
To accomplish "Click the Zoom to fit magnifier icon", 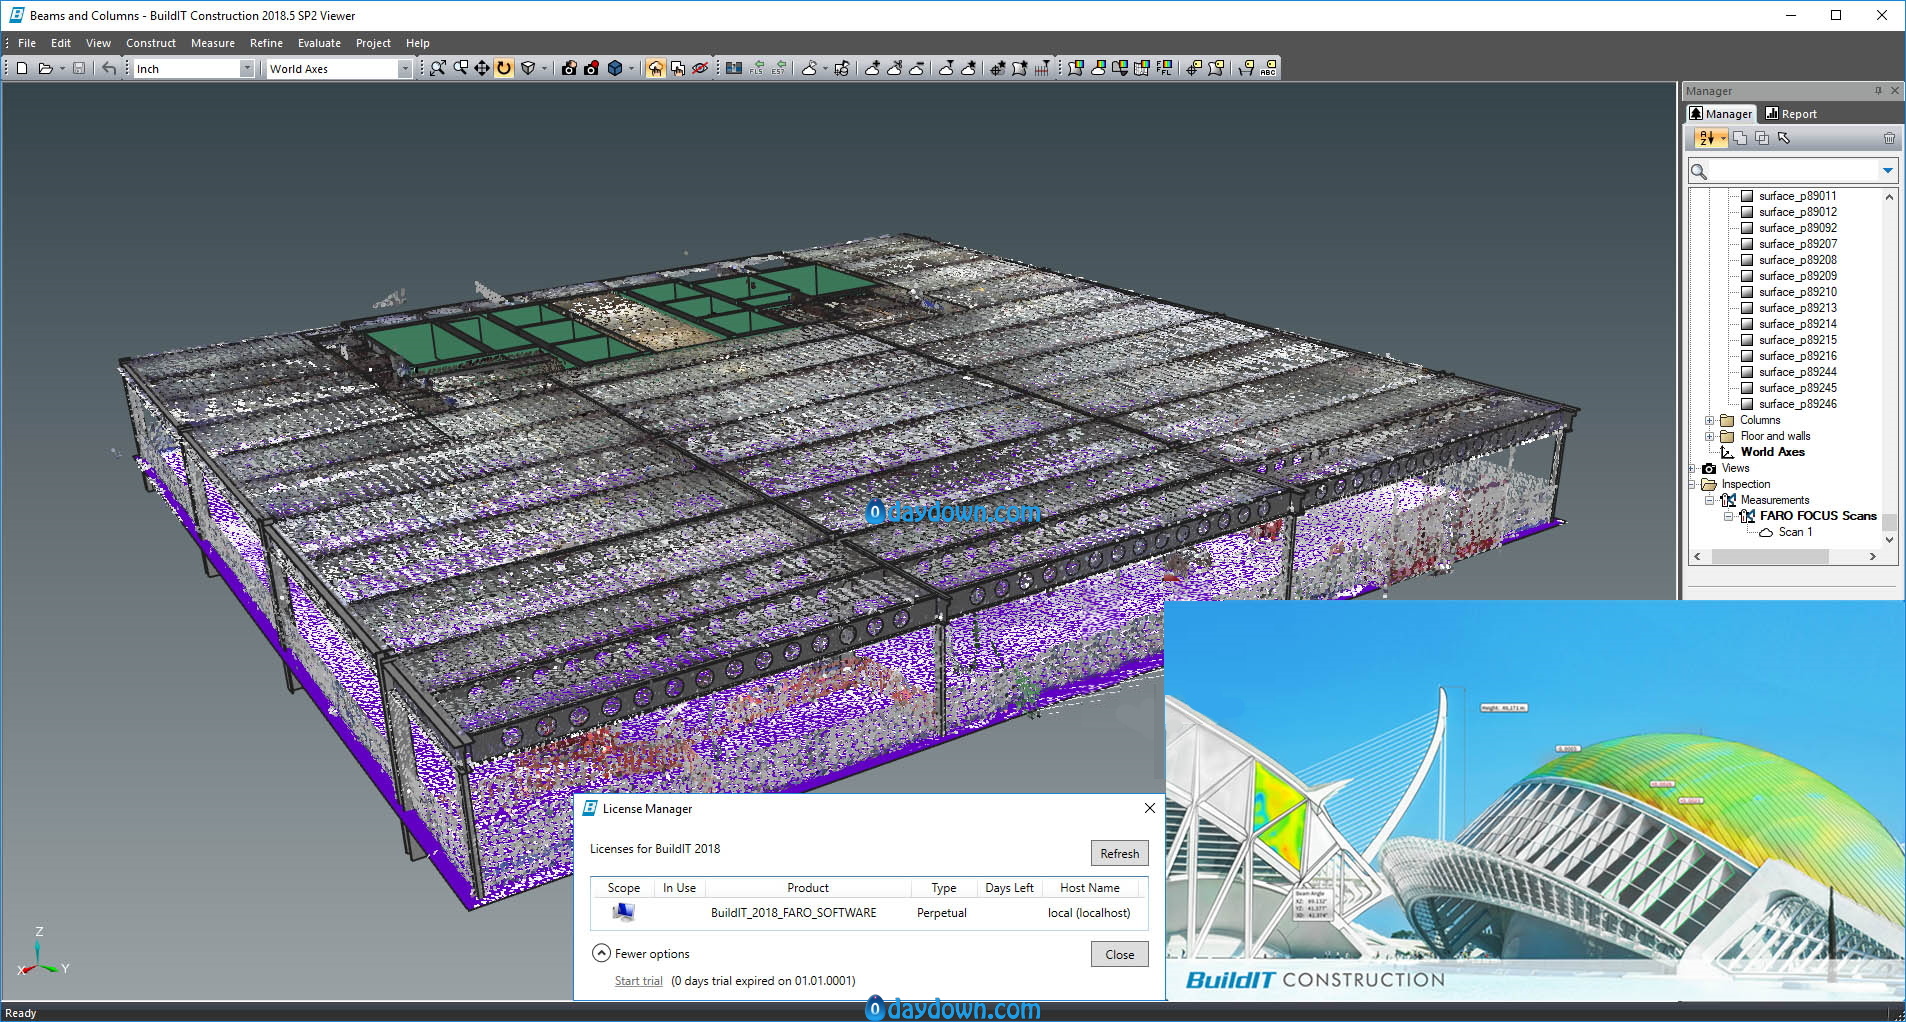I will click(x=438, y=68).
